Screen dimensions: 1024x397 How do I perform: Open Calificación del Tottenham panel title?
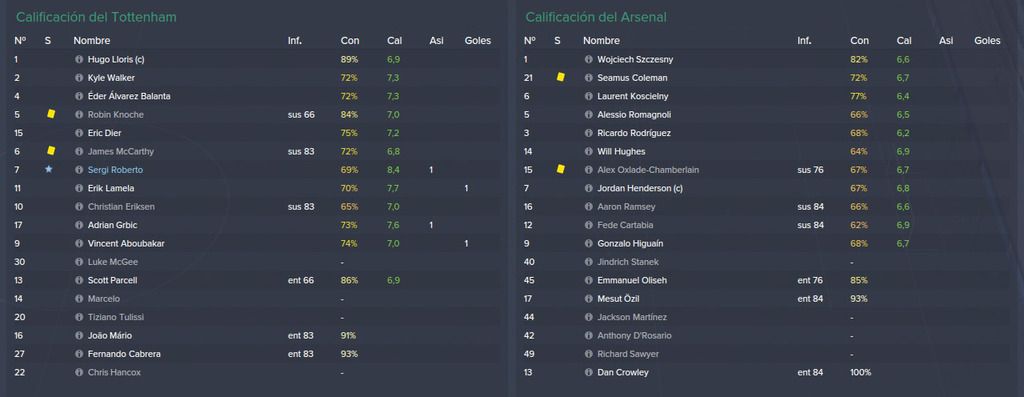coord(96,17)
